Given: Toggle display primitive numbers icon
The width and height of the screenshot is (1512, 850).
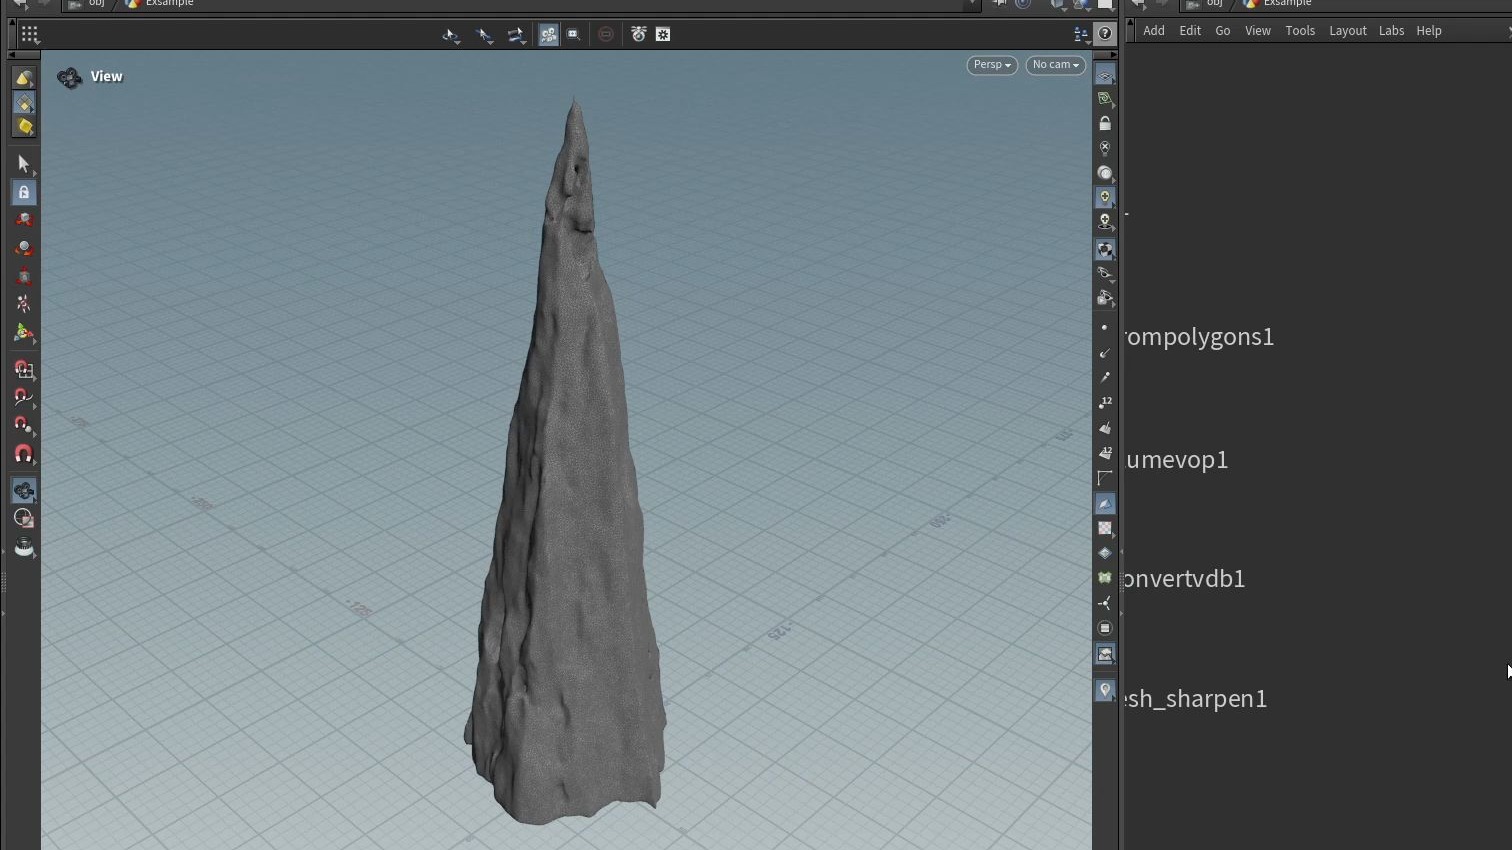Looking at the screenshot, I should pyautogui.click(x=1104, y=453).
